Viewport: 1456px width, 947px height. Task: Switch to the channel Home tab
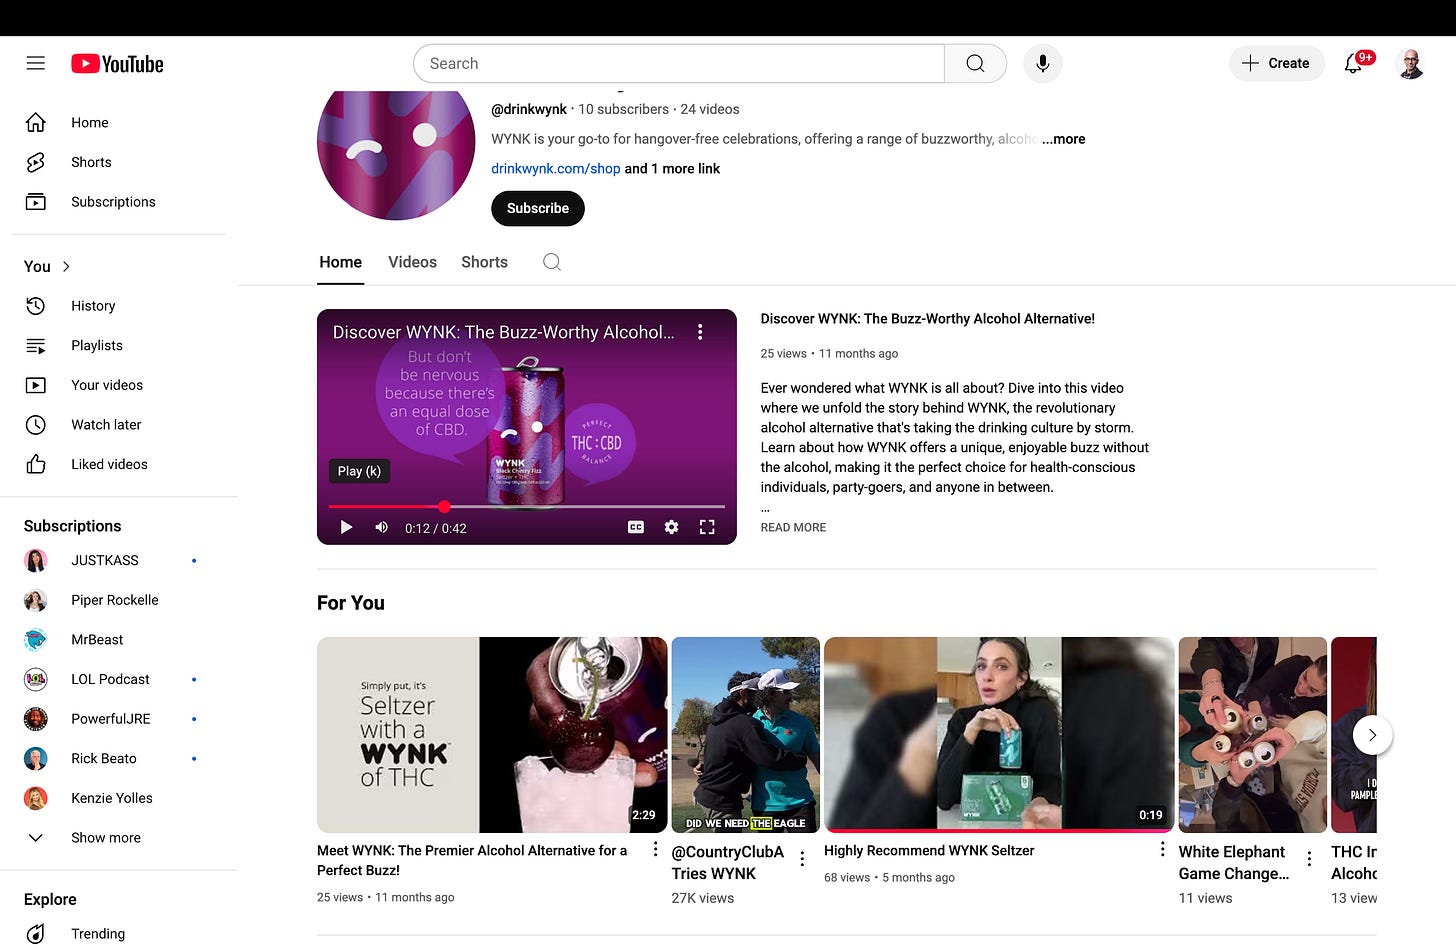341,262
